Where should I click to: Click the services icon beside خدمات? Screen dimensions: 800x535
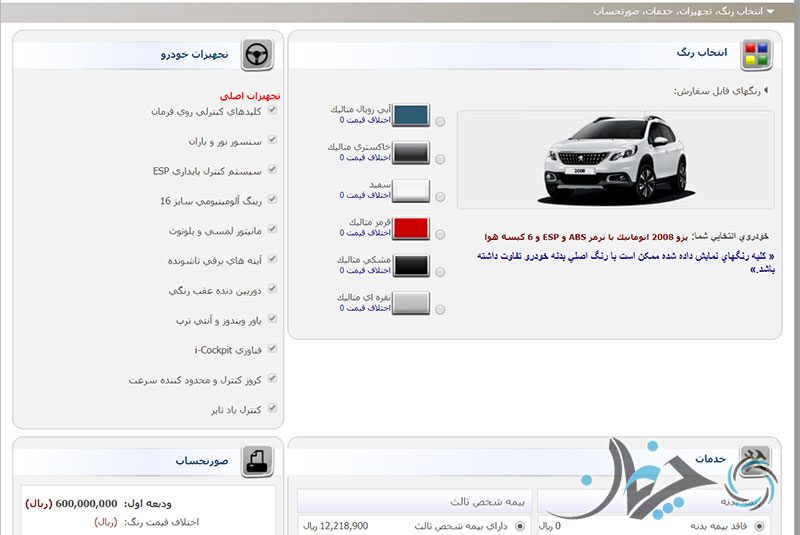point(755,460)
